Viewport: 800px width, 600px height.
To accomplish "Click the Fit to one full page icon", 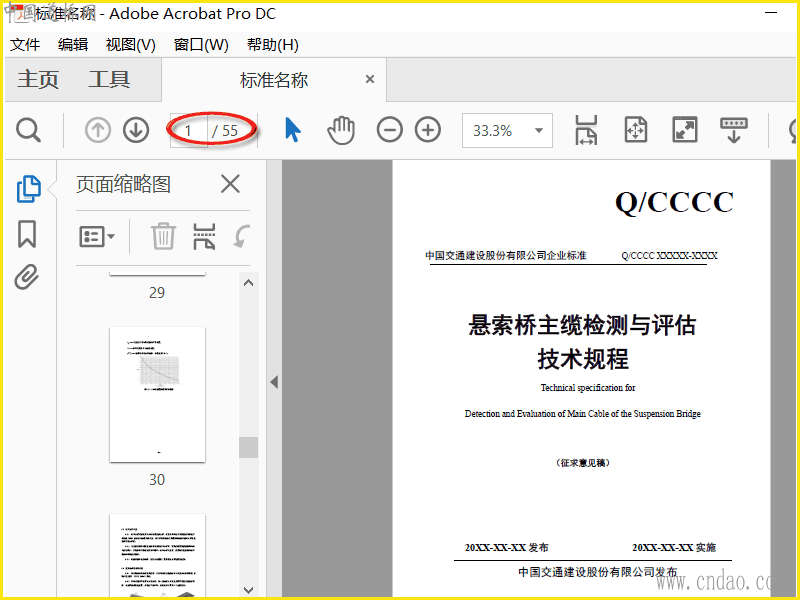I will [x=636, y=130].
